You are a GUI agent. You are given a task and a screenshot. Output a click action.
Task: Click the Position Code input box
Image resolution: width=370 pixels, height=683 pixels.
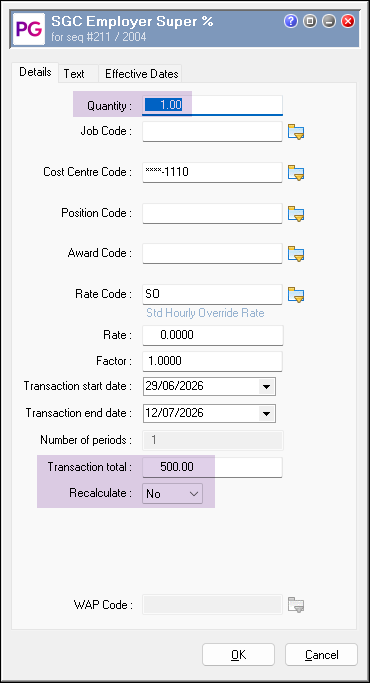[212, 213]
